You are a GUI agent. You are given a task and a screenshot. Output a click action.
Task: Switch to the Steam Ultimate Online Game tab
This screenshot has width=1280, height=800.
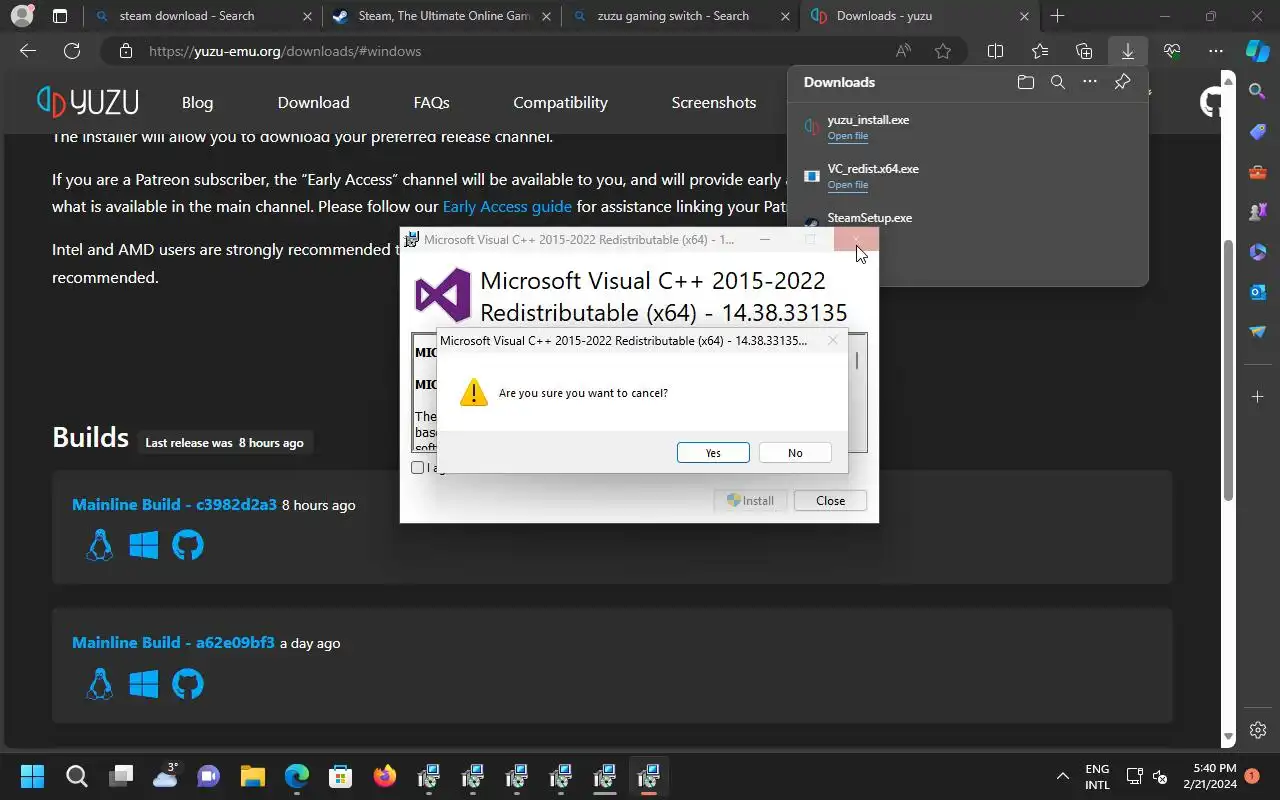(441, 16)
